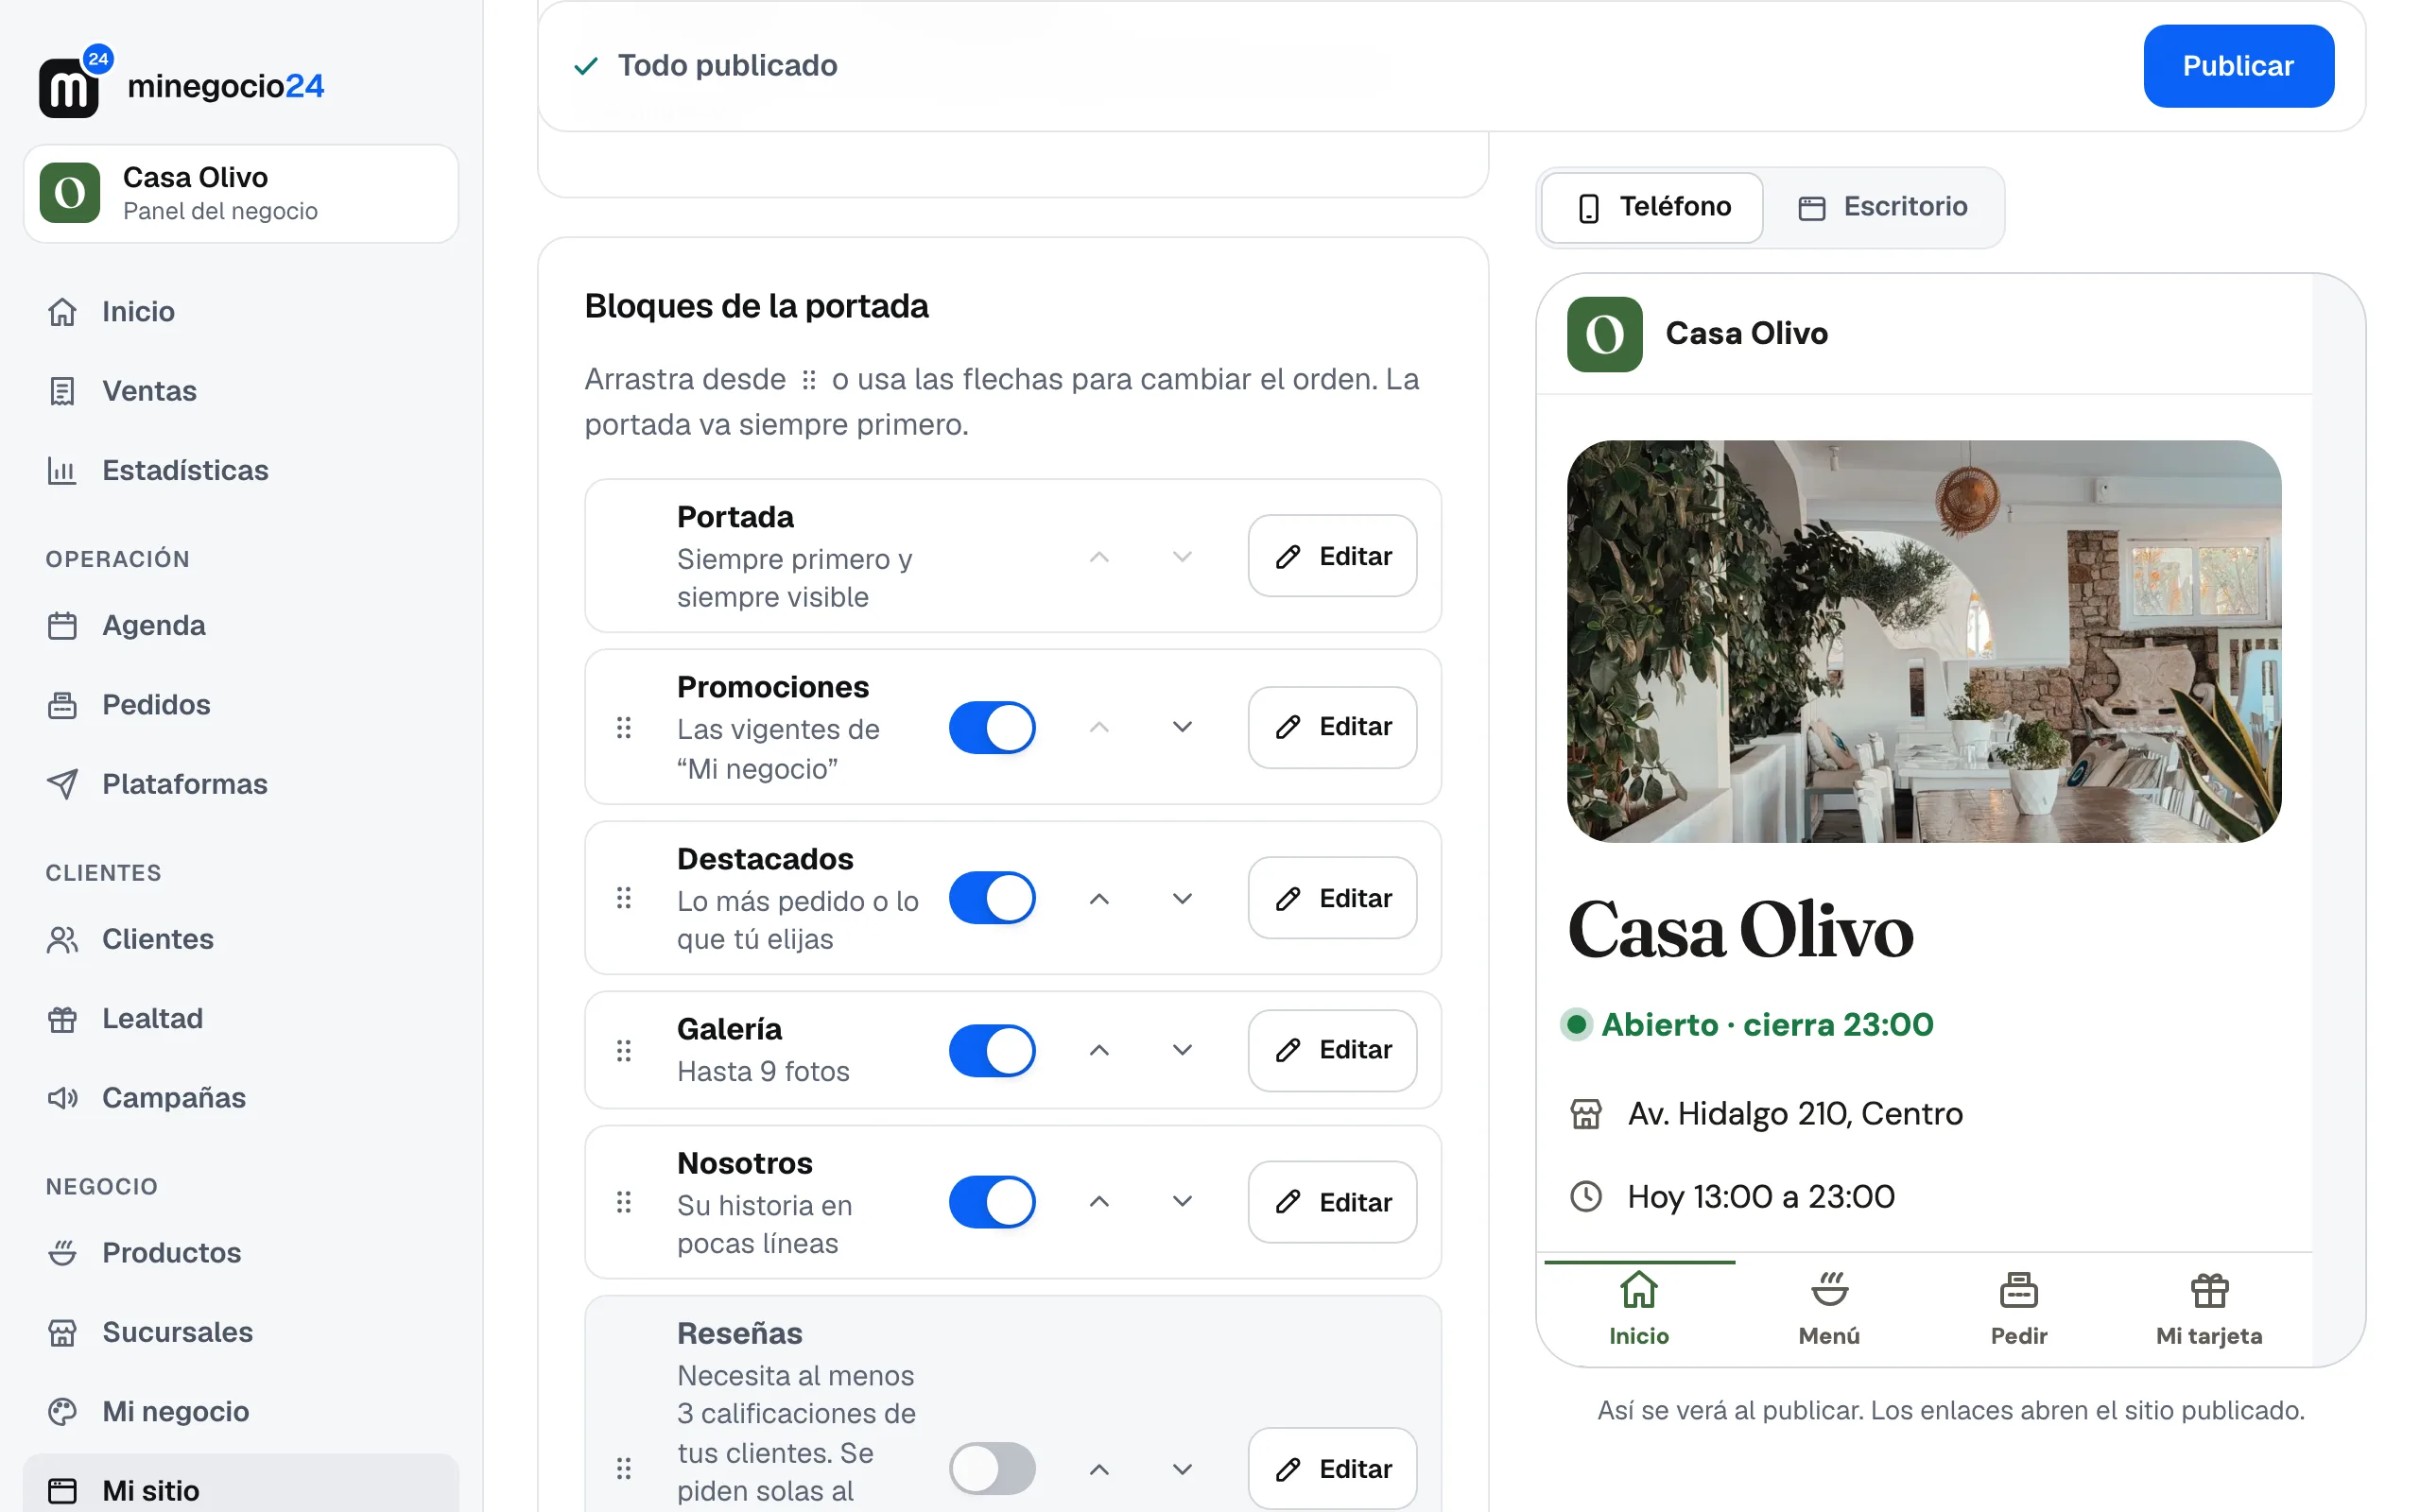The height and width of the screenshot is (1512, 2420).
Task: Open Plataformas in the sidebar
Action: point(240,784)
